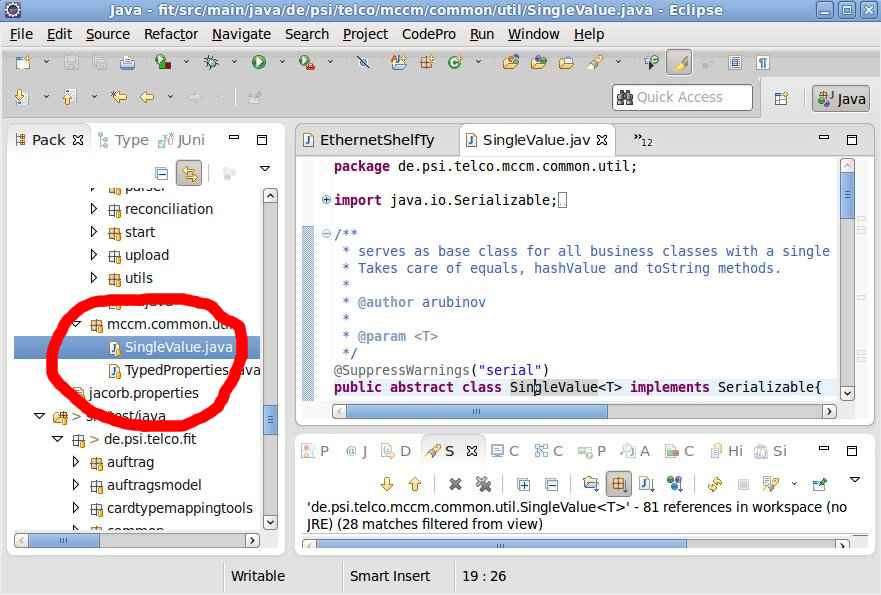The image size is (881, 595).
Task: Click the New Java Package icon
Action: [x=427, y=62]
